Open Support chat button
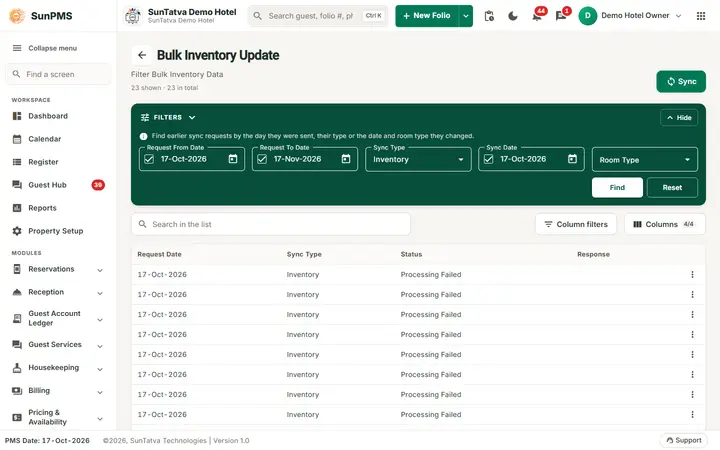 point(683,440)
